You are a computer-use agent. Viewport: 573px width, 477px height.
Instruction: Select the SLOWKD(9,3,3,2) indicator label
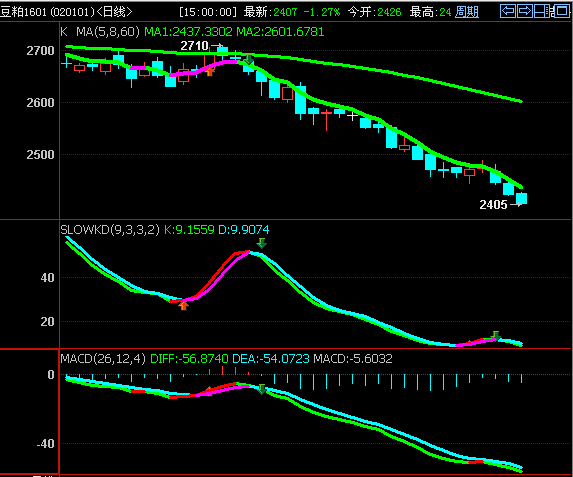(x=110, y=230)
